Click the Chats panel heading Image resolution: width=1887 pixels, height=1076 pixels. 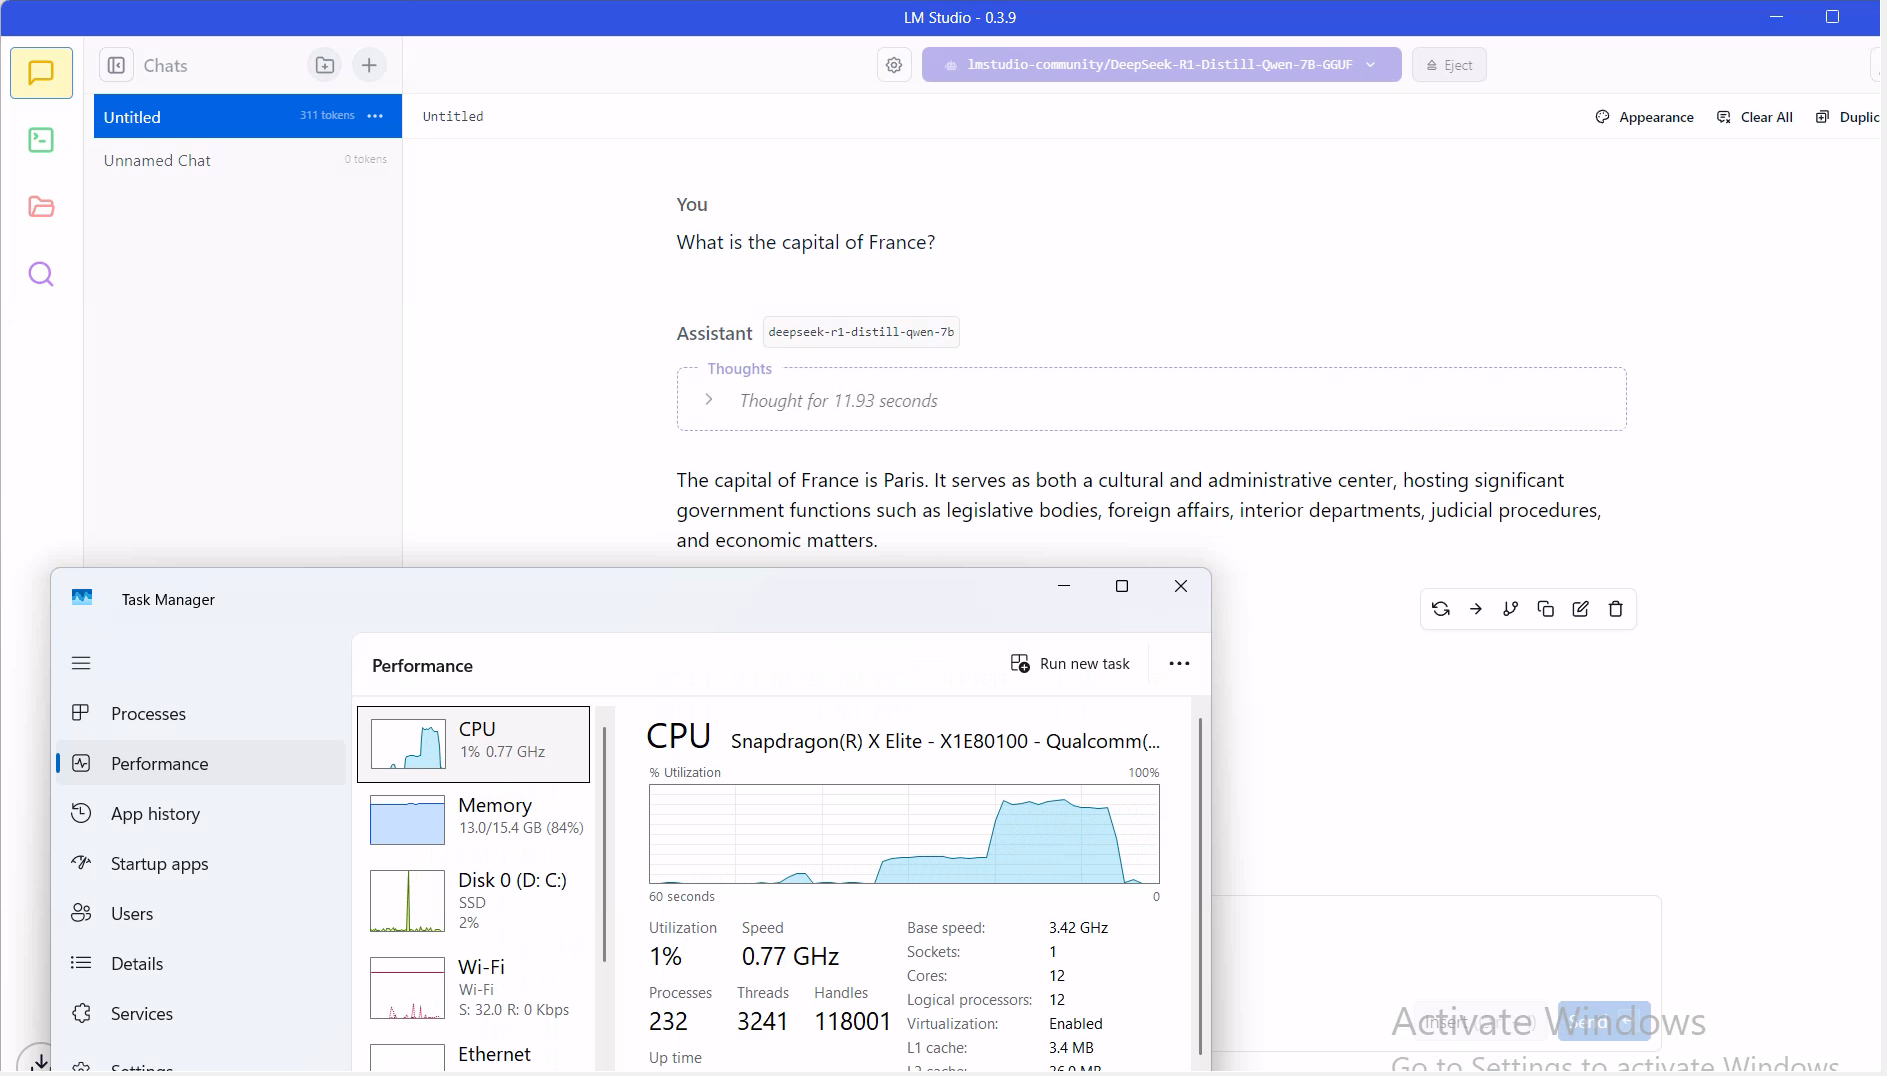pyautogui.click(x=165, y=65)
